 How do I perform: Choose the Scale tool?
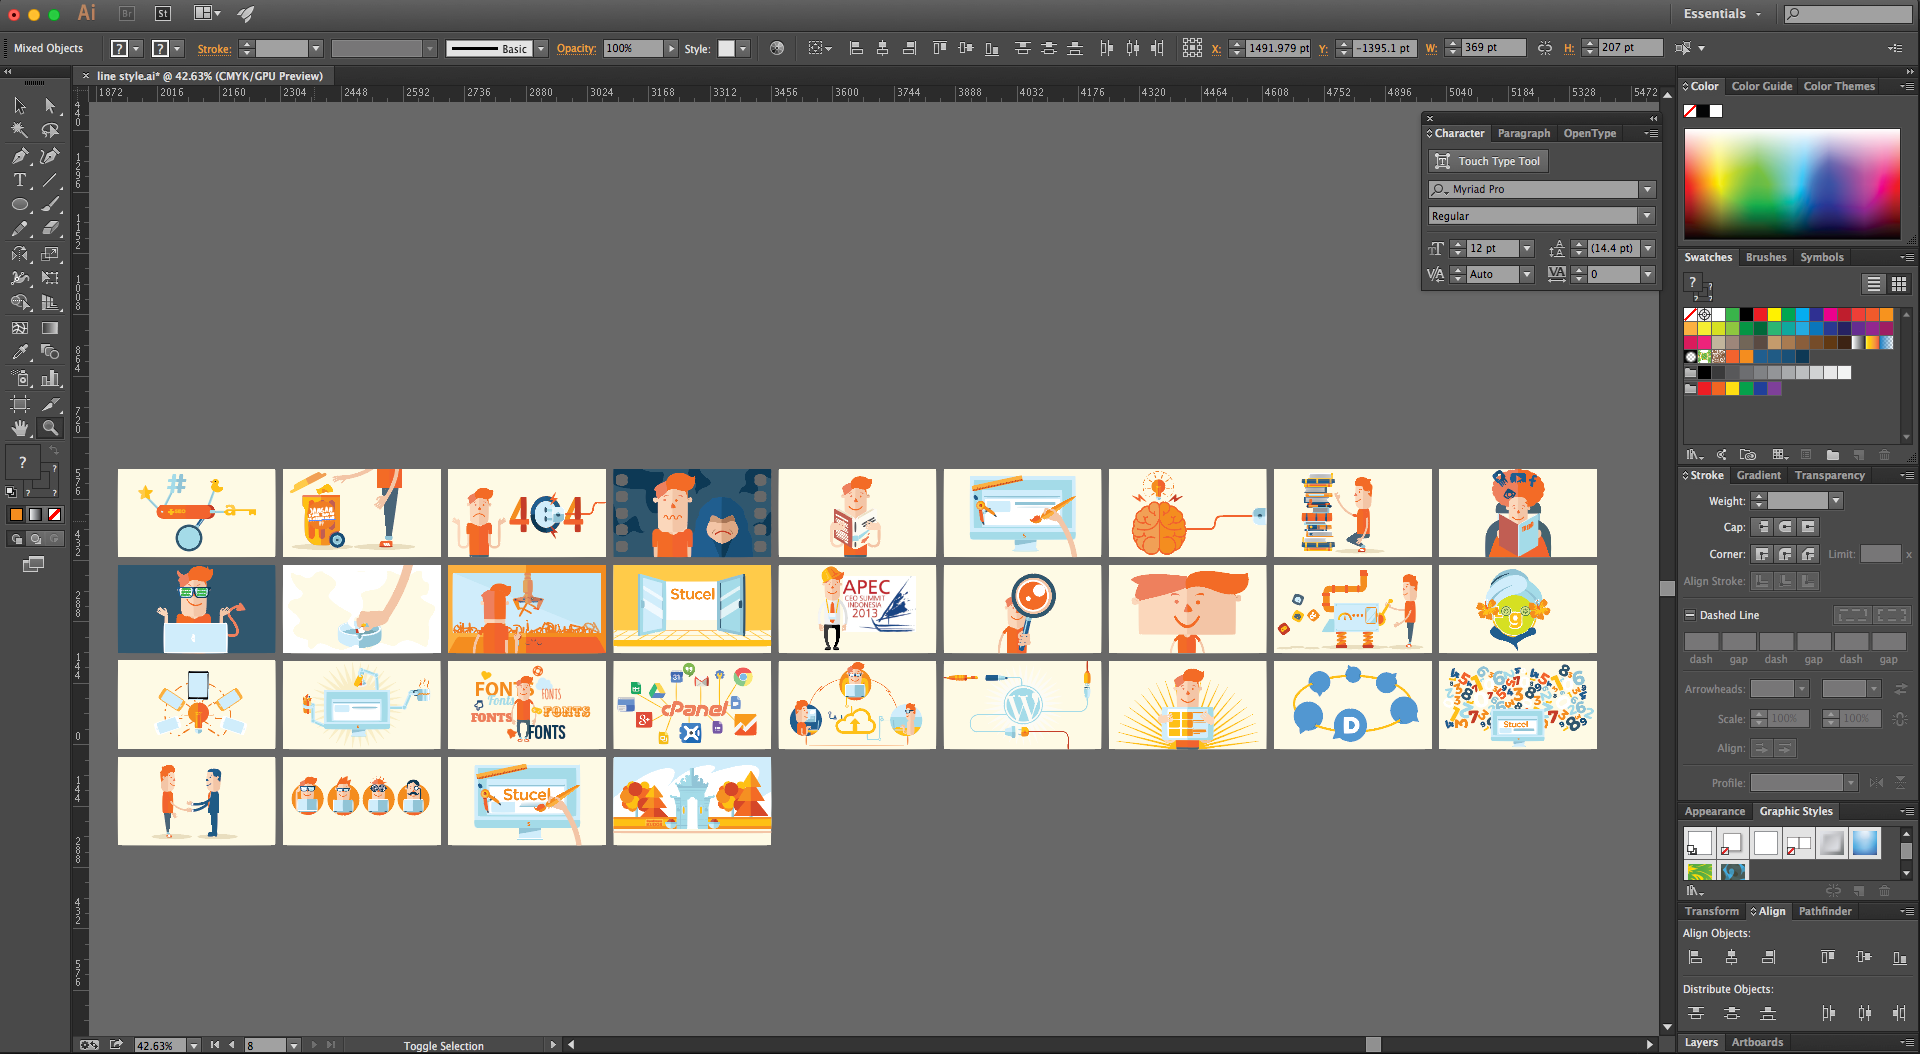click(x=50, y=254)
